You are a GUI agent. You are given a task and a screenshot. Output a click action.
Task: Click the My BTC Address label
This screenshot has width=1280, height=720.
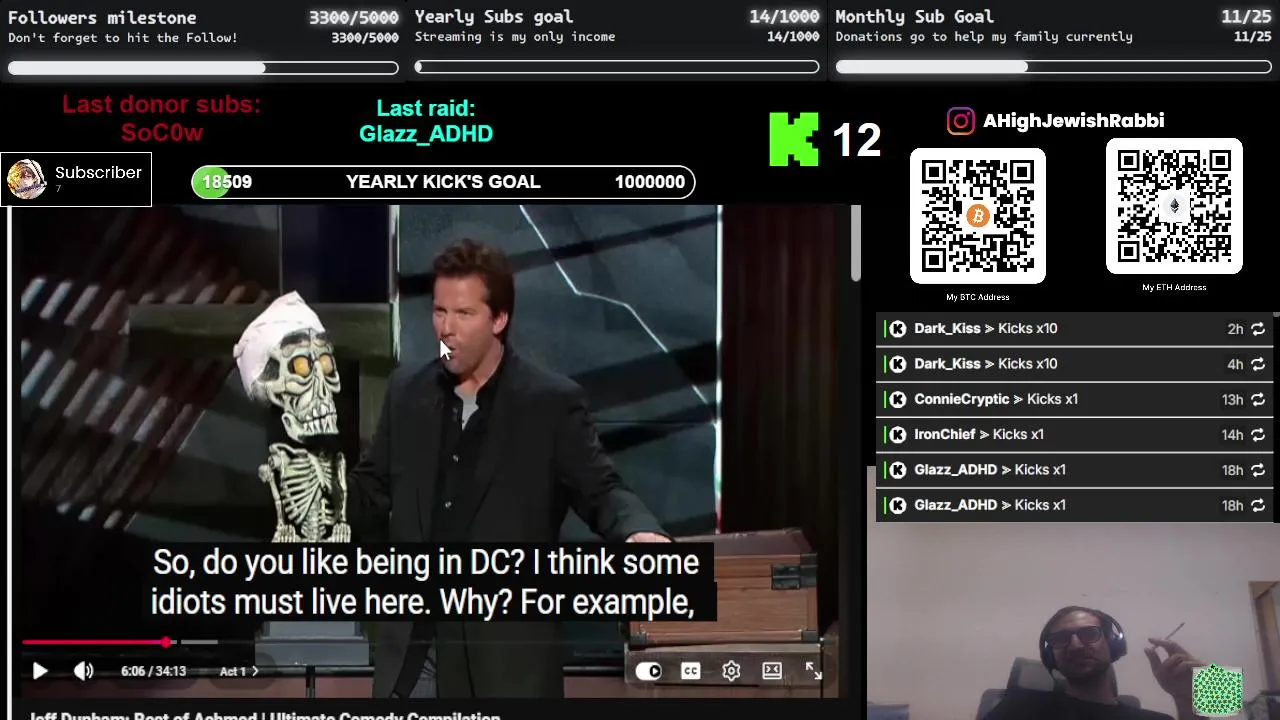tap(978, 297)
